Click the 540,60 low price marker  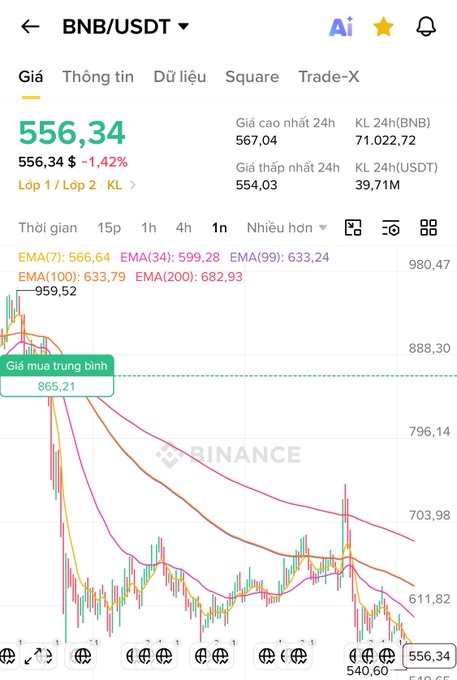pos(367,670)
